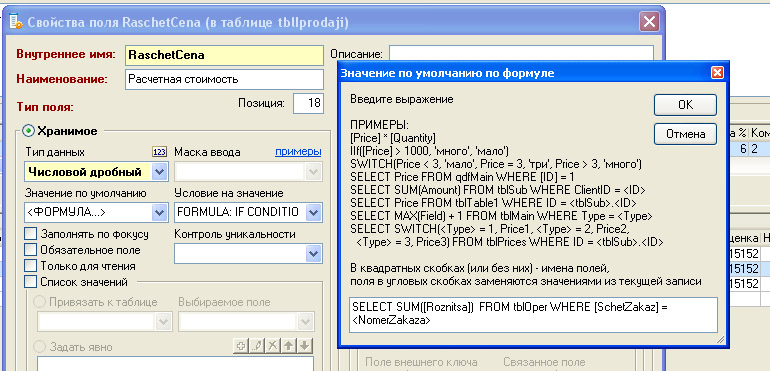Open the примеры link

[298, 152]
